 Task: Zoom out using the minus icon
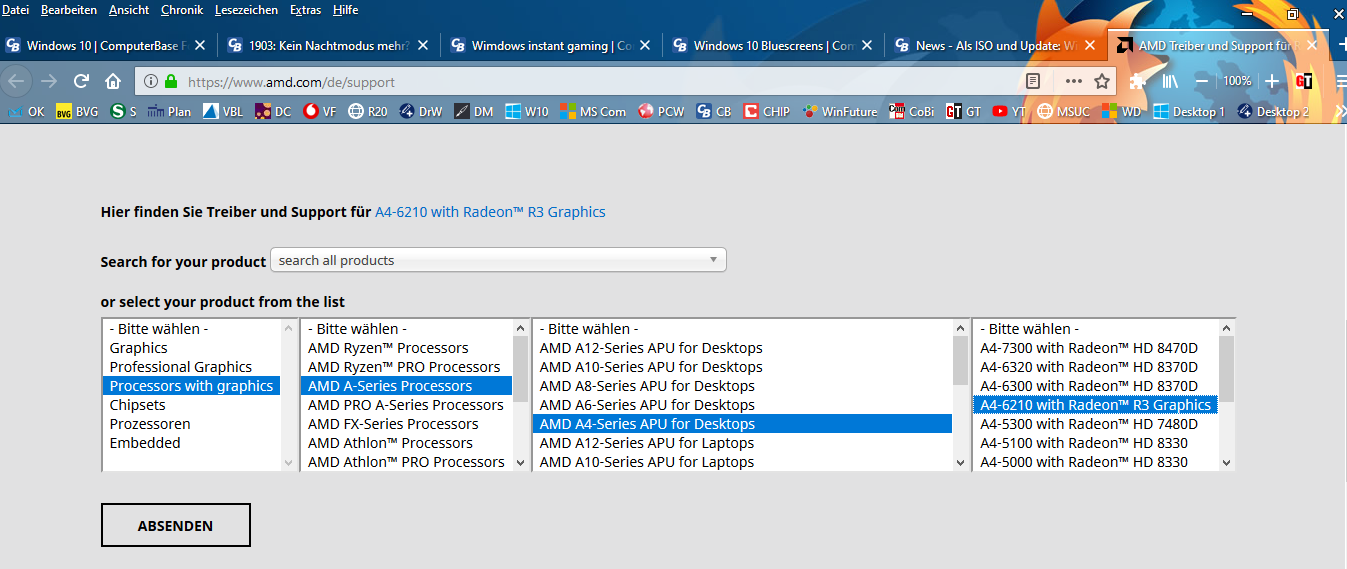pos(1202,81)
